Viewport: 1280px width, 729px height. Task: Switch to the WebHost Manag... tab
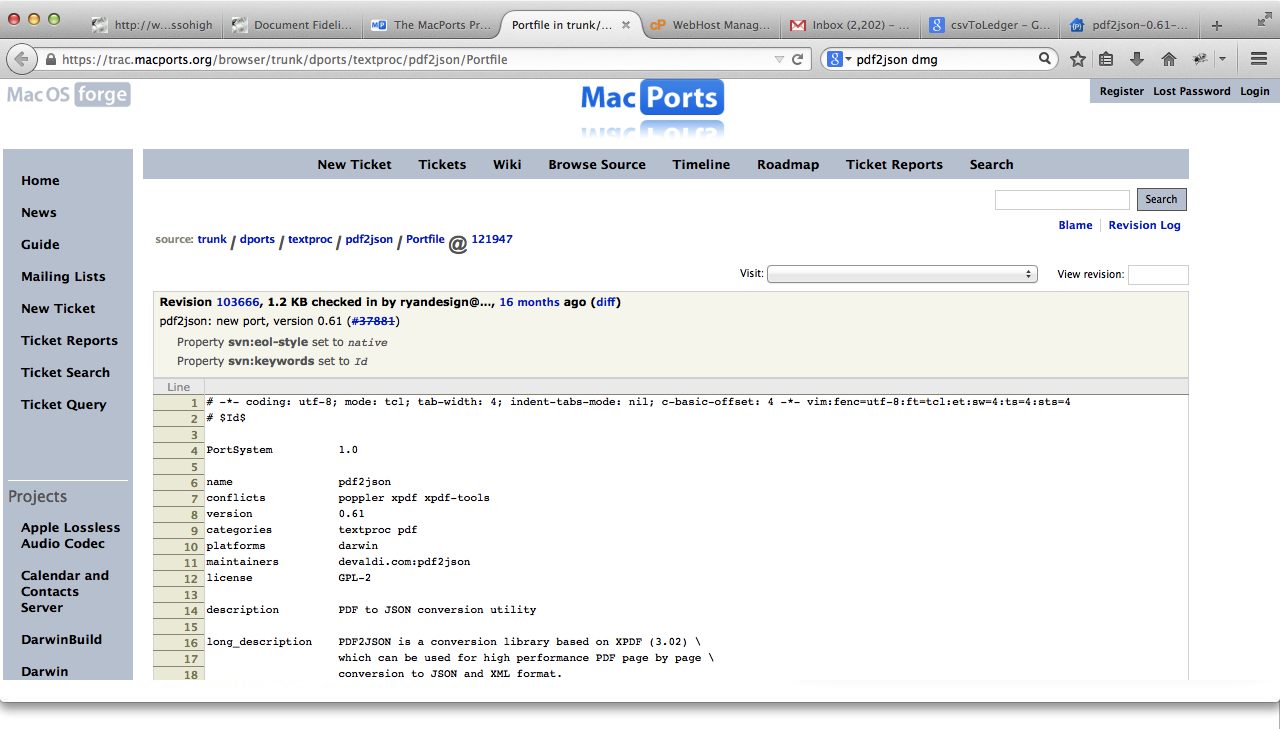click(711, 26)
